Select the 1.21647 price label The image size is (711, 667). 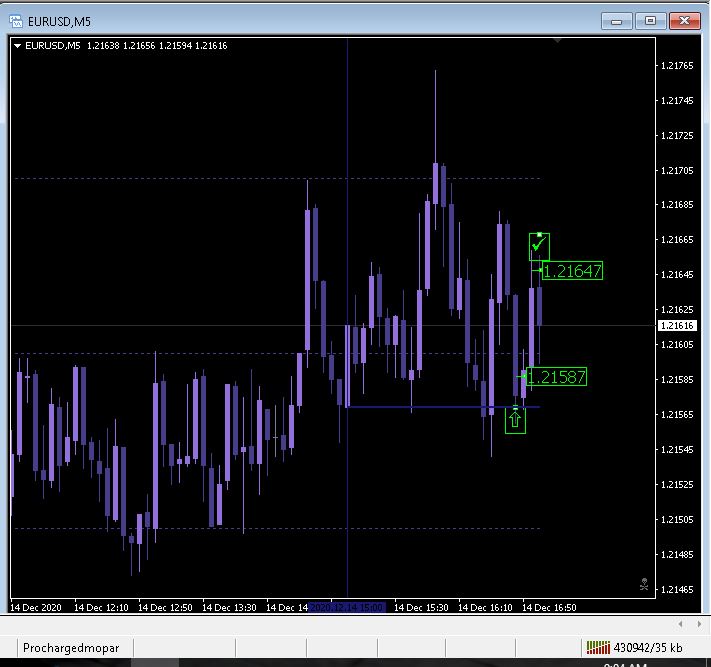pos(572,271)
